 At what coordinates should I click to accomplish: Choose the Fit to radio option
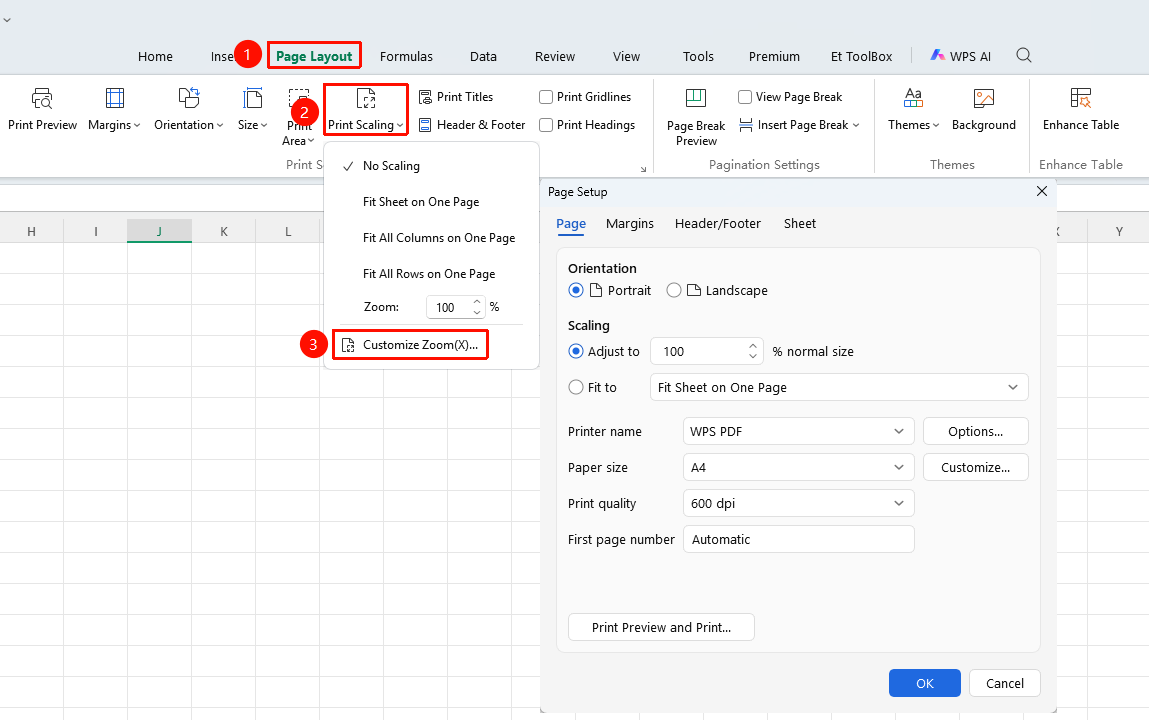[576, 387]
